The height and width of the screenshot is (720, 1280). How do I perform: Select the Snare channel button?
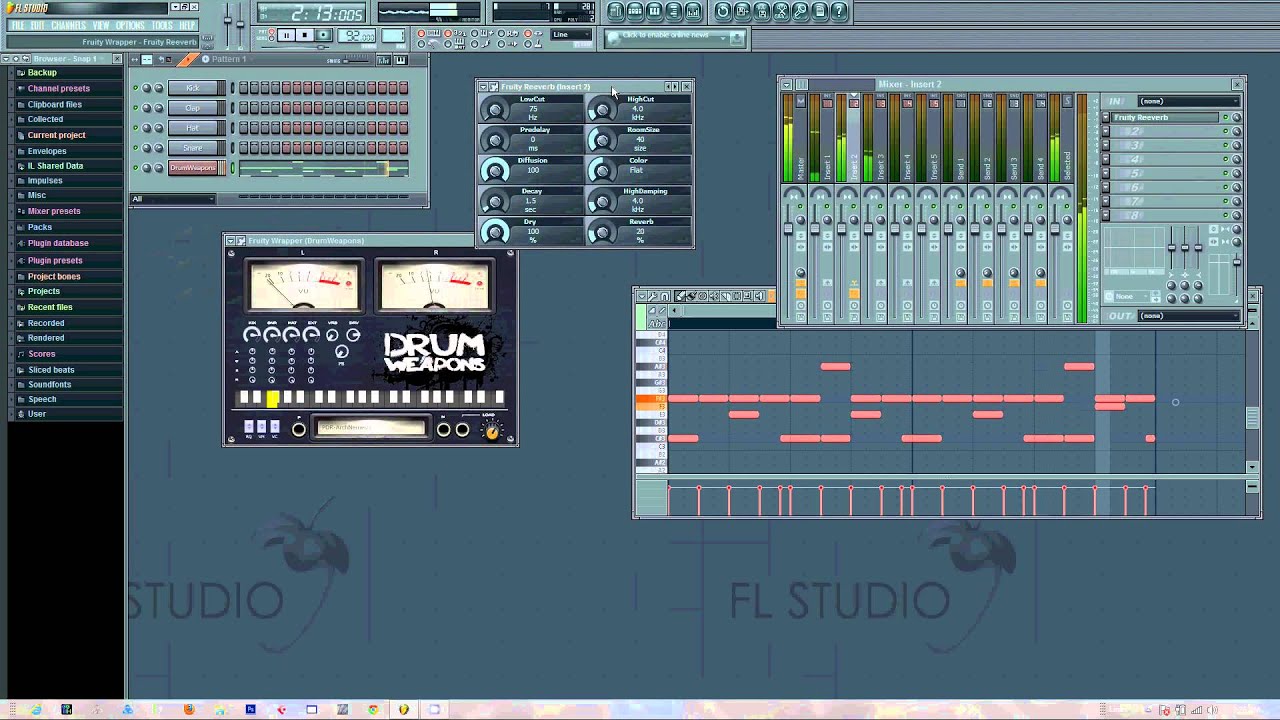click(x=193, y=147)
